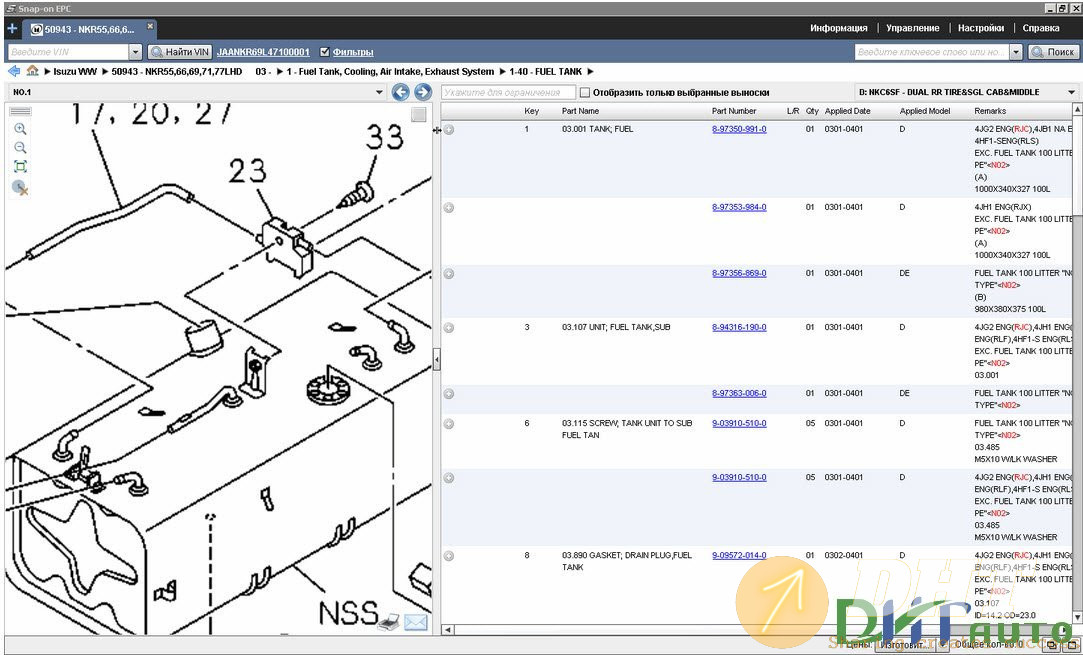
Task: Click the Найти VIN button
Action: (180, 52)
